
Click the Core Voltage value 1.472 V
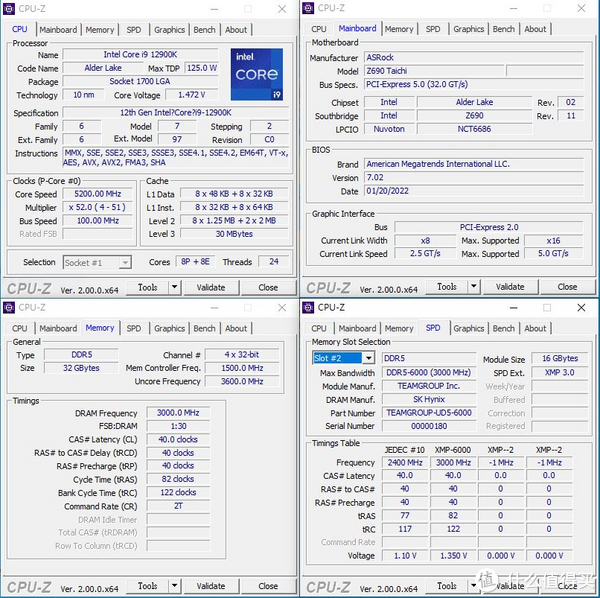[192, 95]
